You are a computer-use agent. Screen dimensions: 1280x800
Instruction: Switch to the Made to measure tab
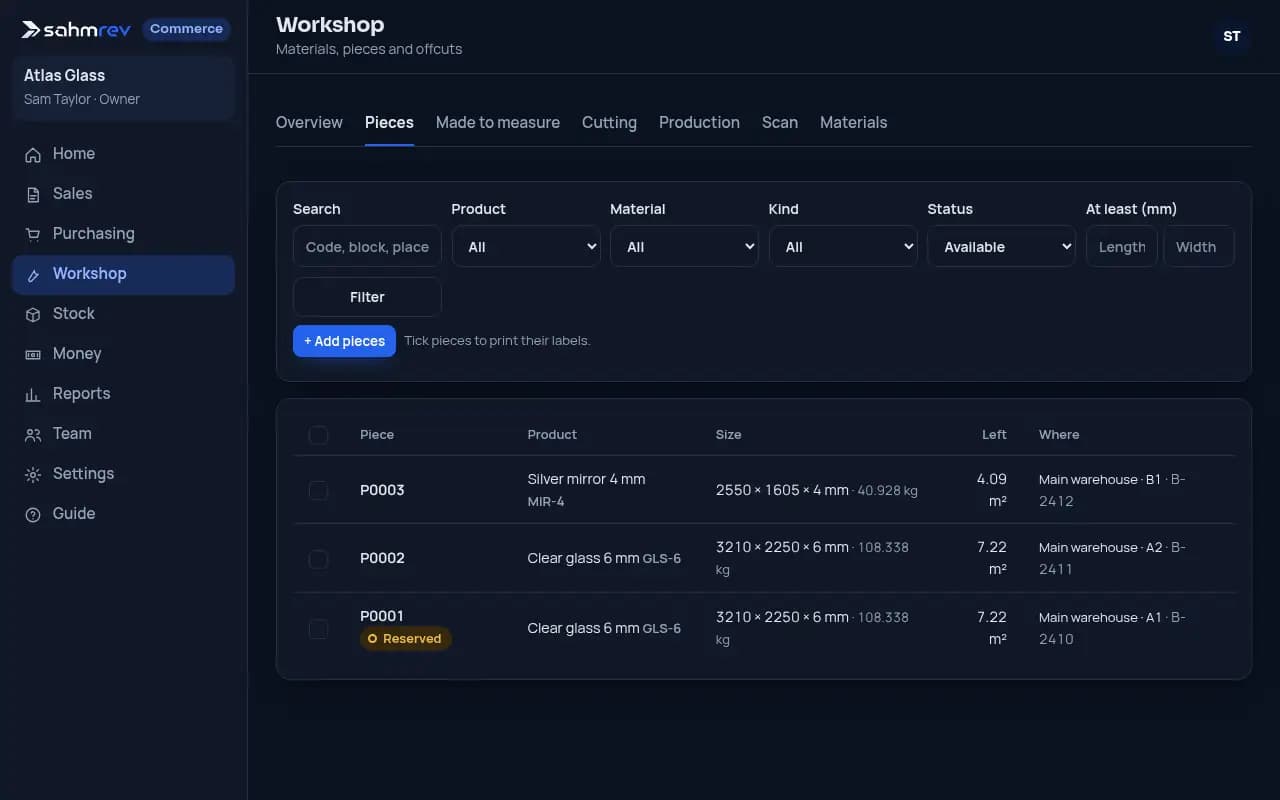pos(498,122)
